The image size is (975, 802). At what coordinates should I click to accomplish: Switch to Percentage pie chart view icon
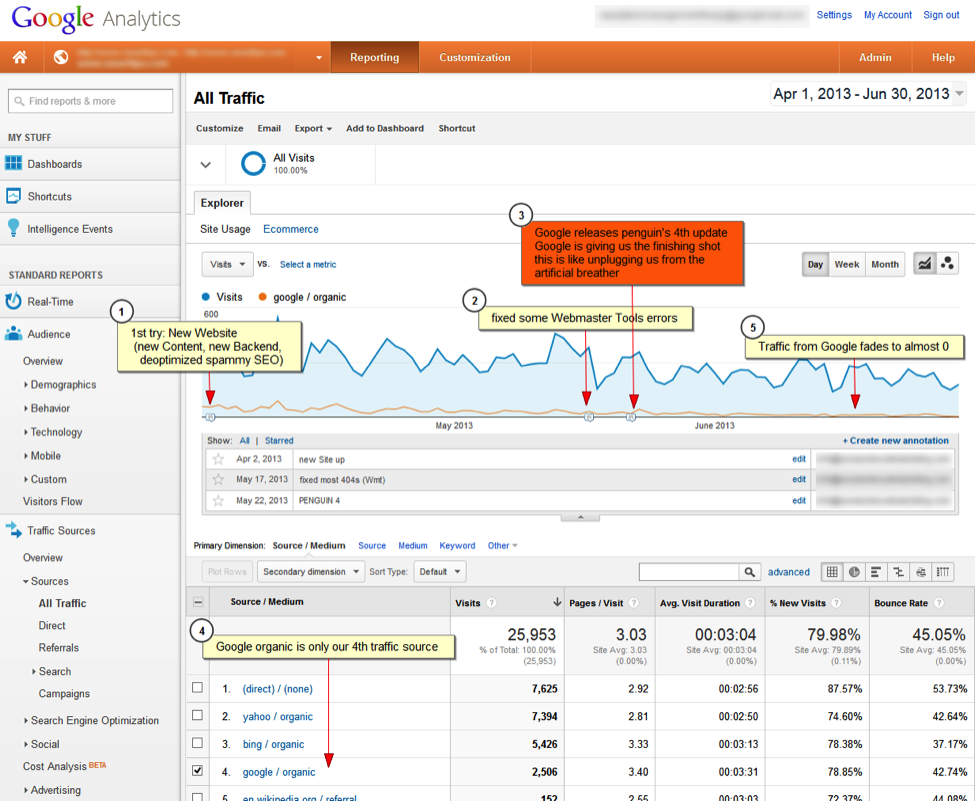854,572
